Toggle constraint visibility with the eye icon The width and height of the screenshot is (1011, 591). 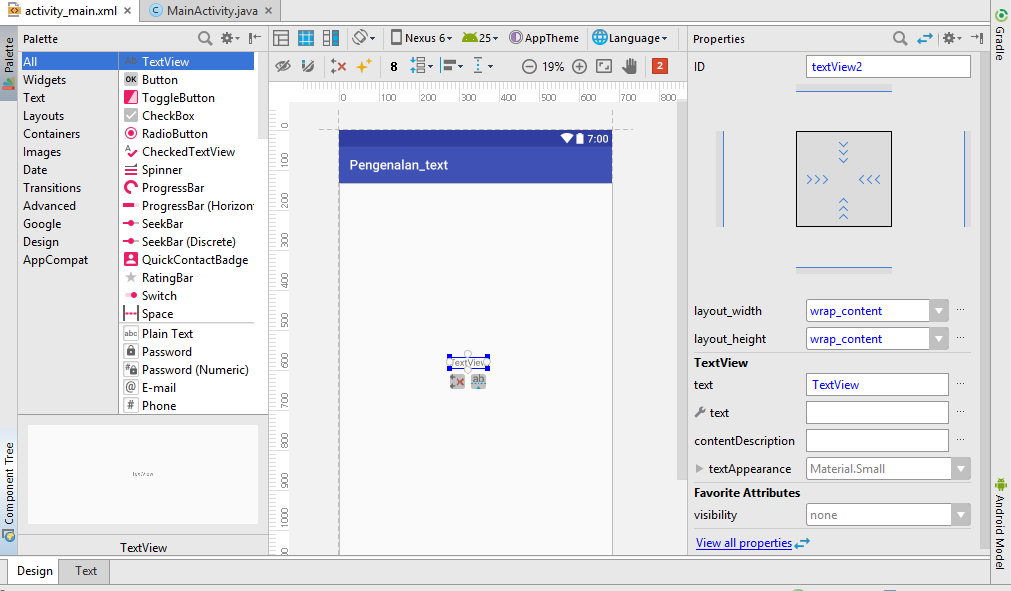click(283, 66)
